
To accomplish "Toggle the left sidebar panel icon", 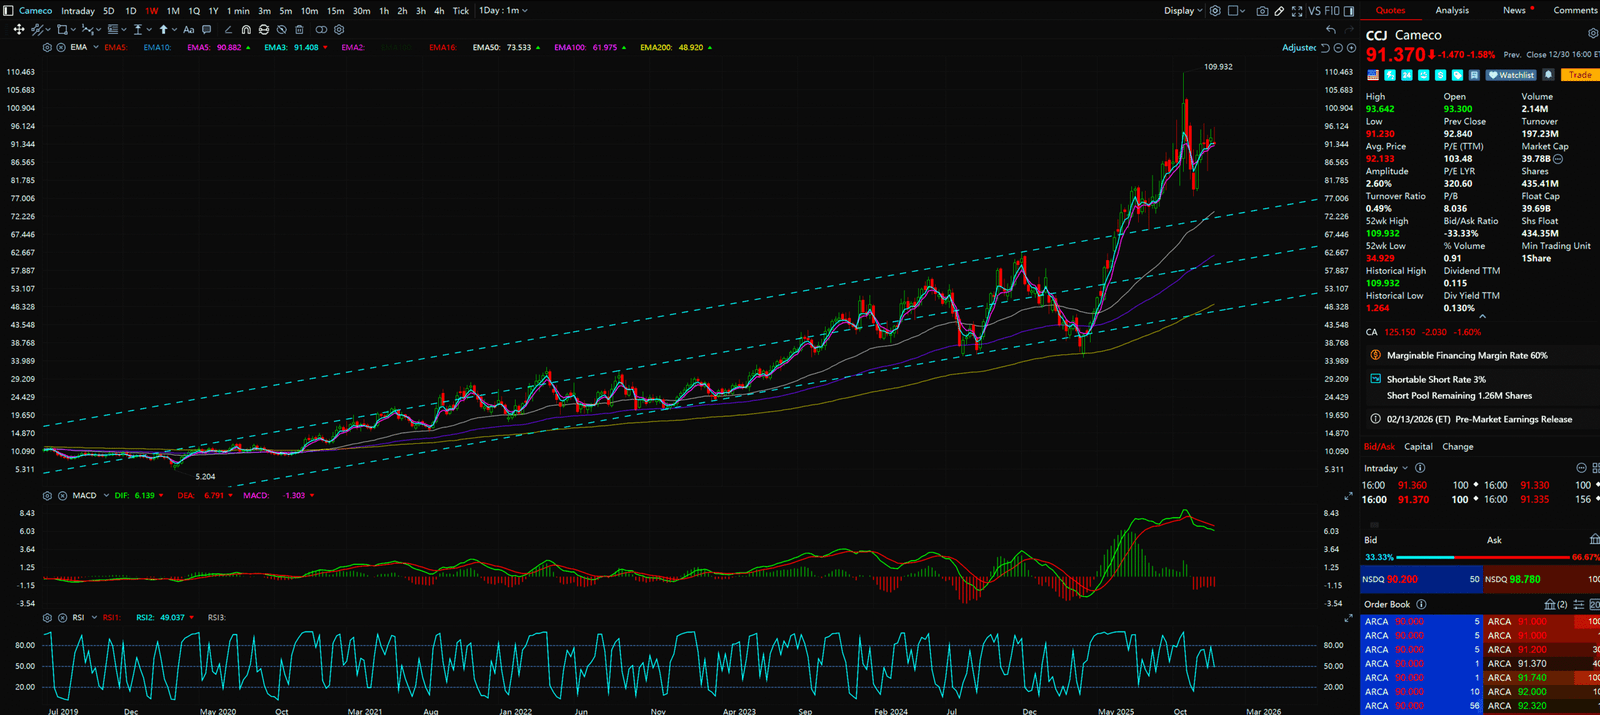I will click(8, 11).
